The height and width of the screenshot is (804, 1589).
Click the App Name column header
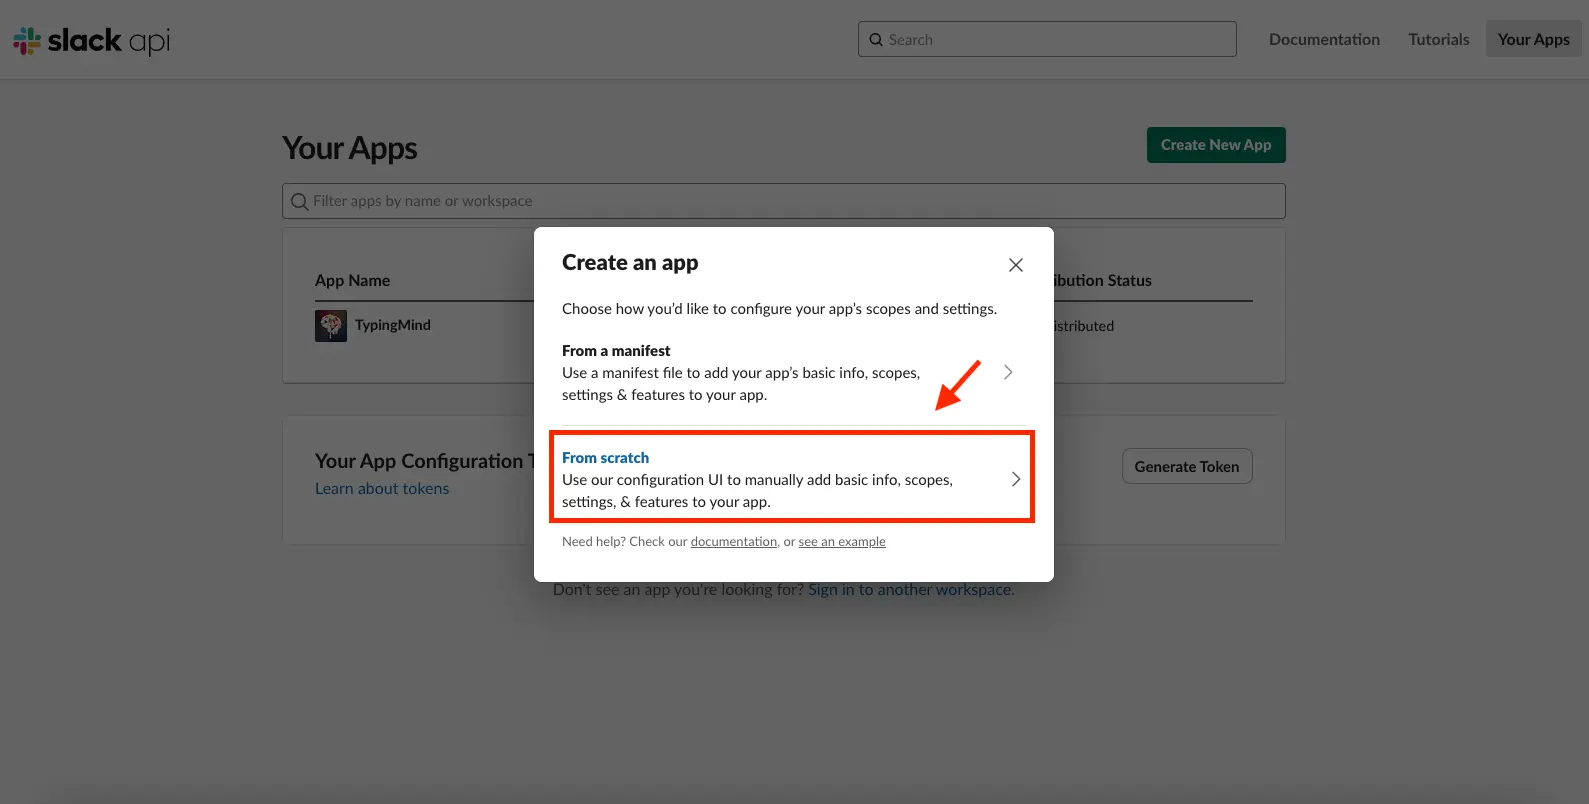[353, 281]
